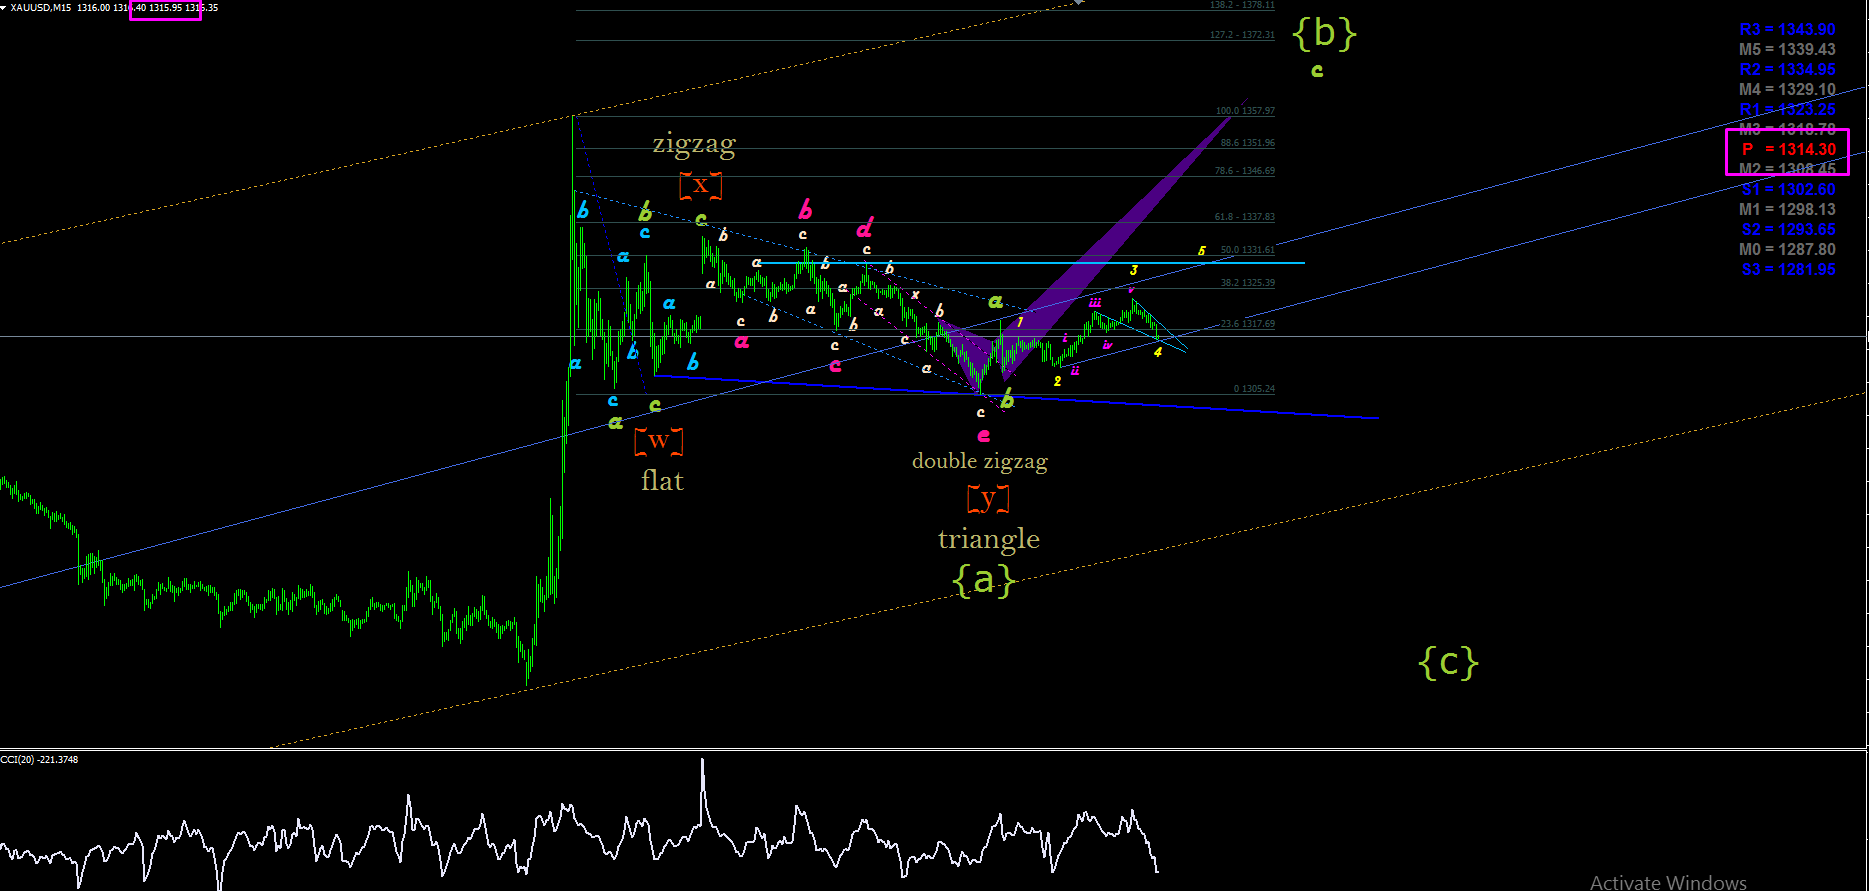This screenshot has height=891, width=1869.
Task: Select the orange [x] wave label
Action: (x=700, y=184)
